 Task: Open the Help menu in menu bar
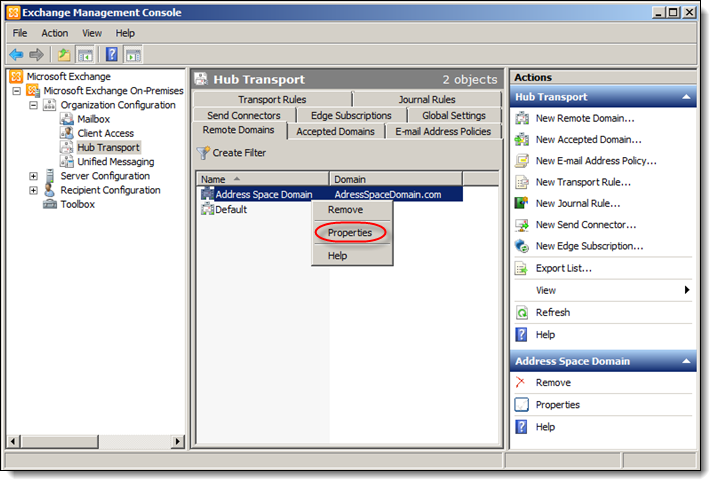(x=125, y=33)
